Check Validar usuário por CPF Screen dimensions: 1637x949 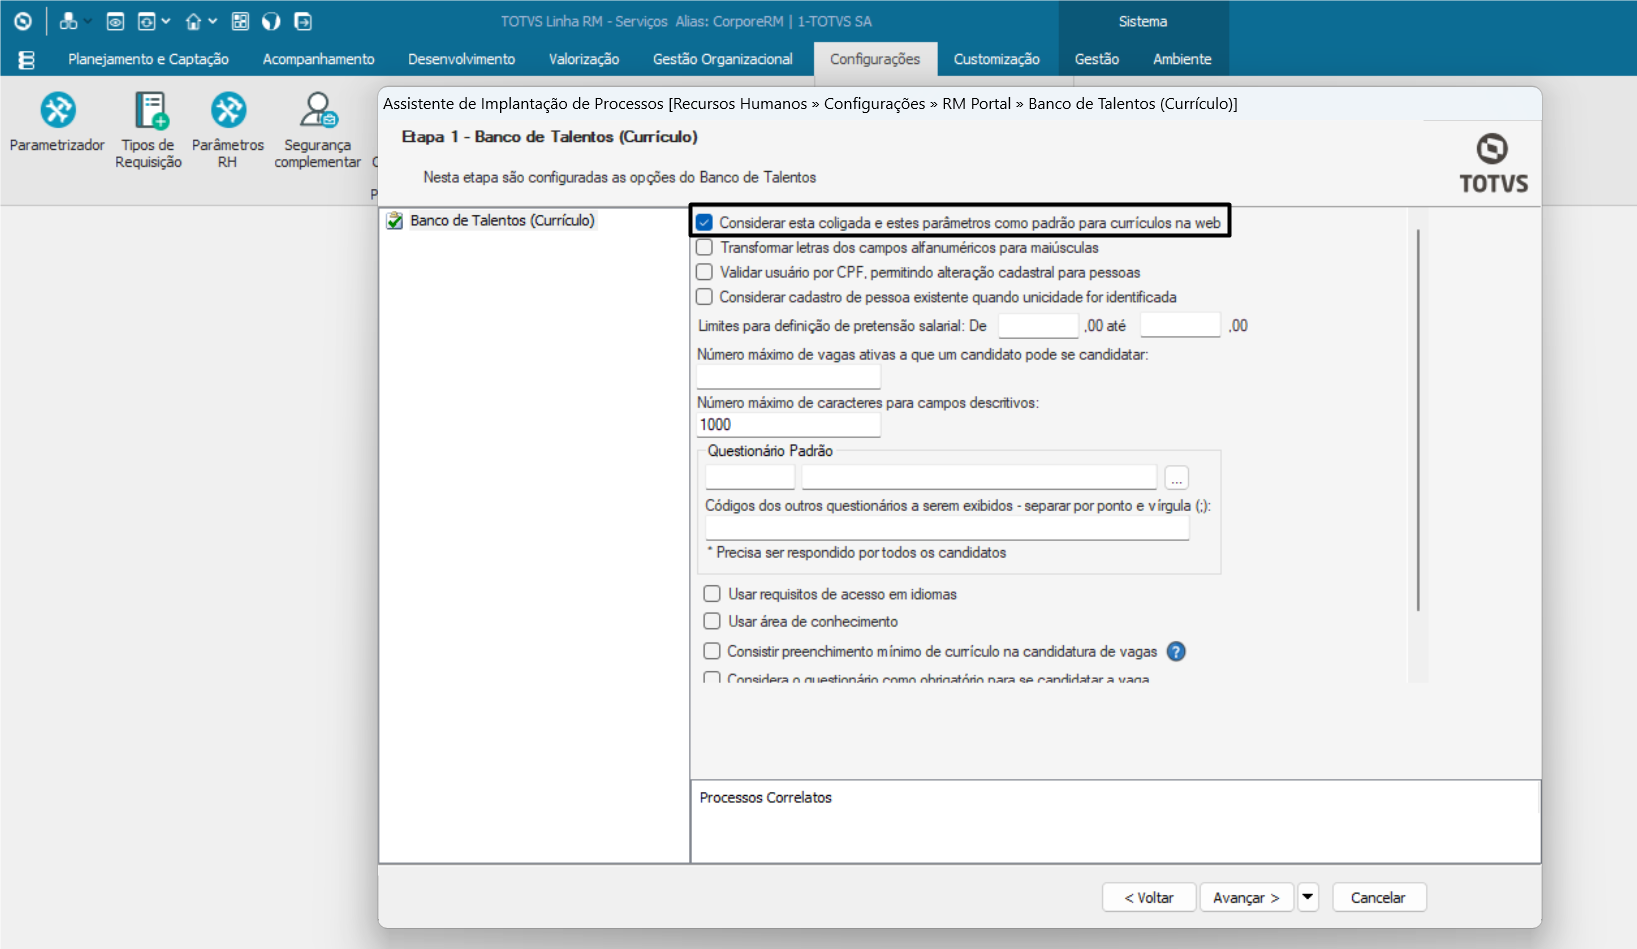tap(704, 272)
